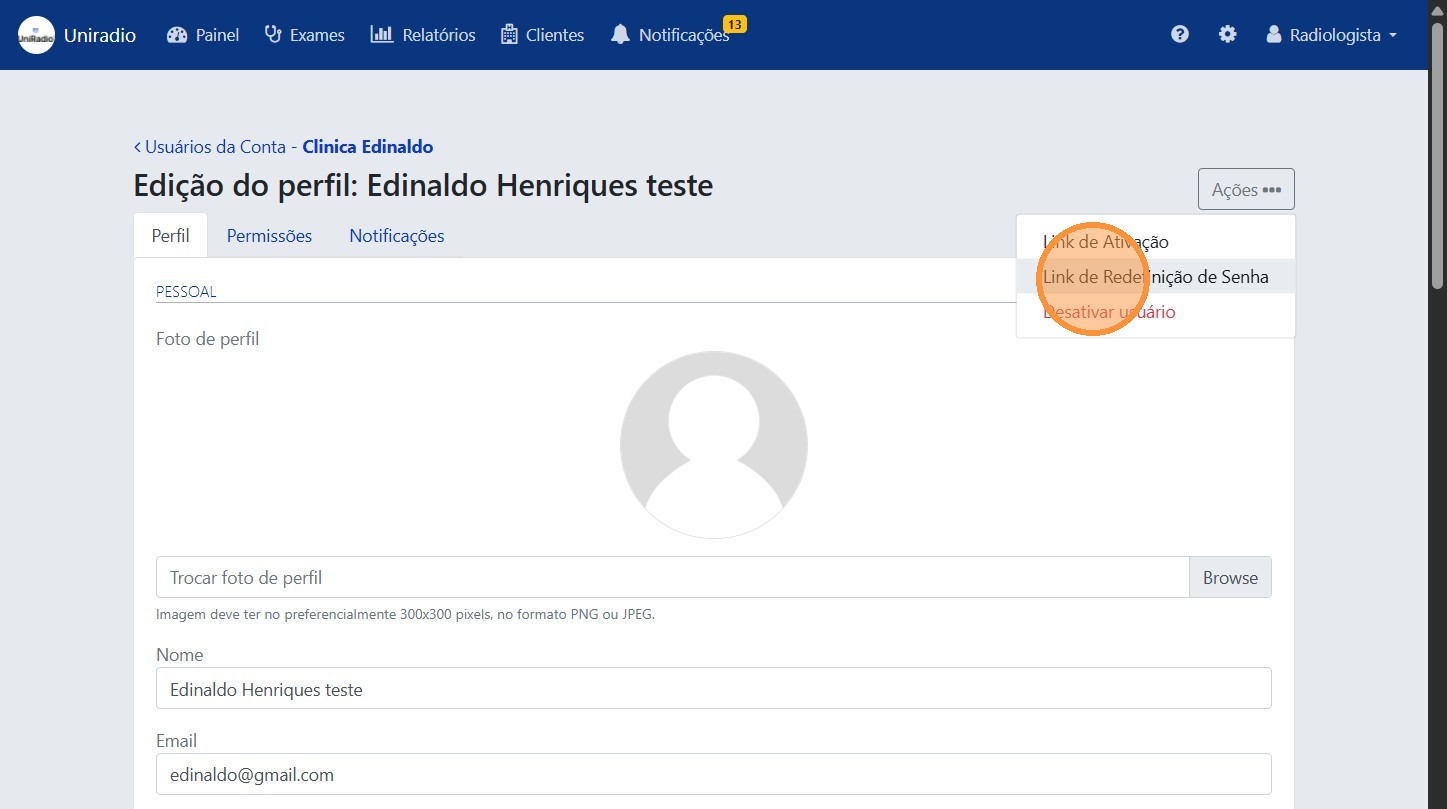Select the Perfil tab

tap(170, 236)
